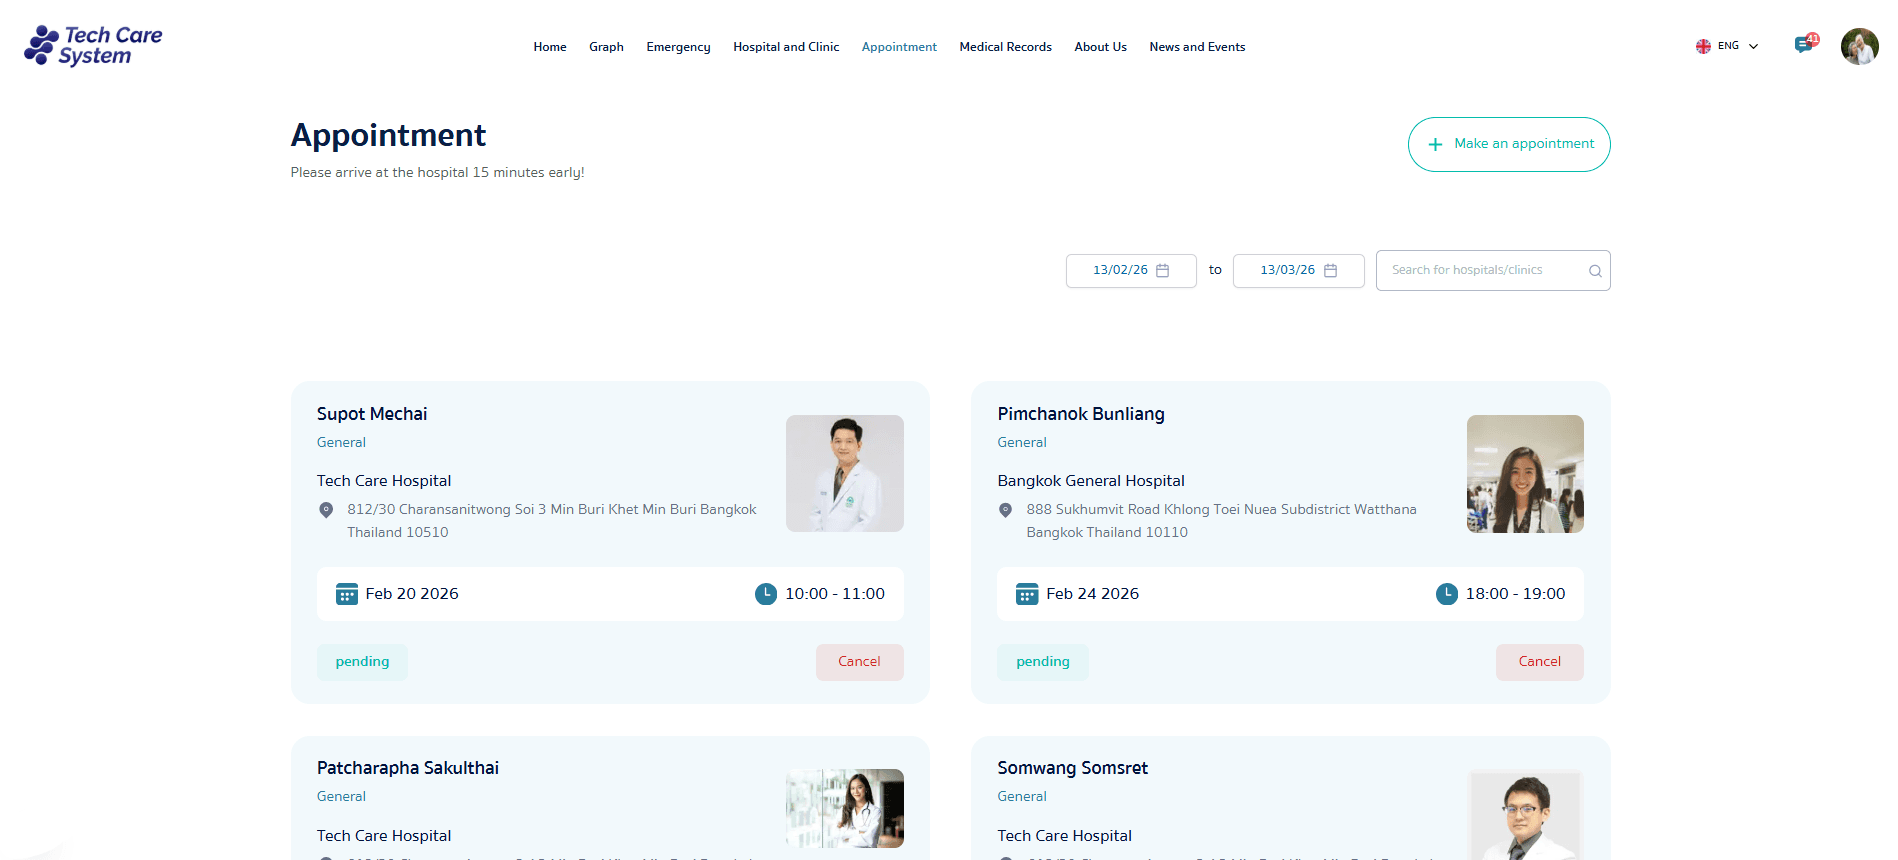Click calendar icon in start date field
The height and width of the screenshot is (860, 1898).
[1163, 271]
